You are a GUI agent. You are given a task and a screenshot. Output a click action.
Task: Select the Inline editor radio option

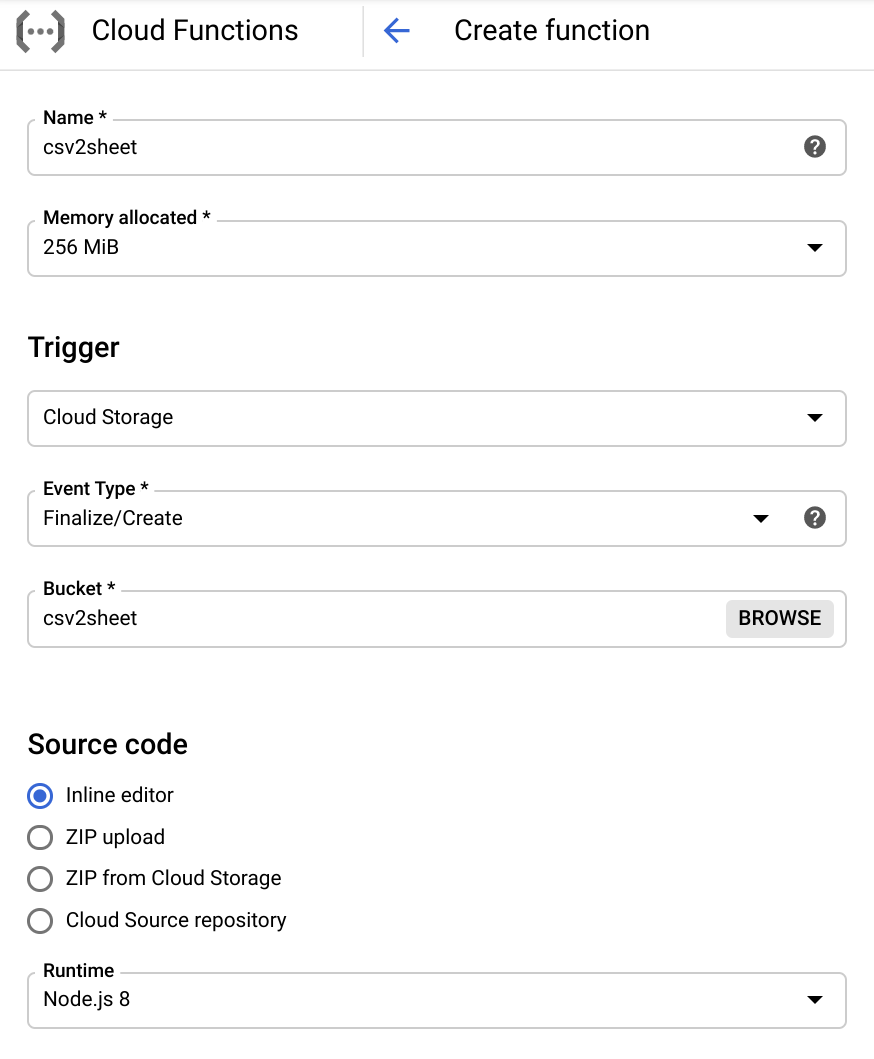click(x=40, y=796)
